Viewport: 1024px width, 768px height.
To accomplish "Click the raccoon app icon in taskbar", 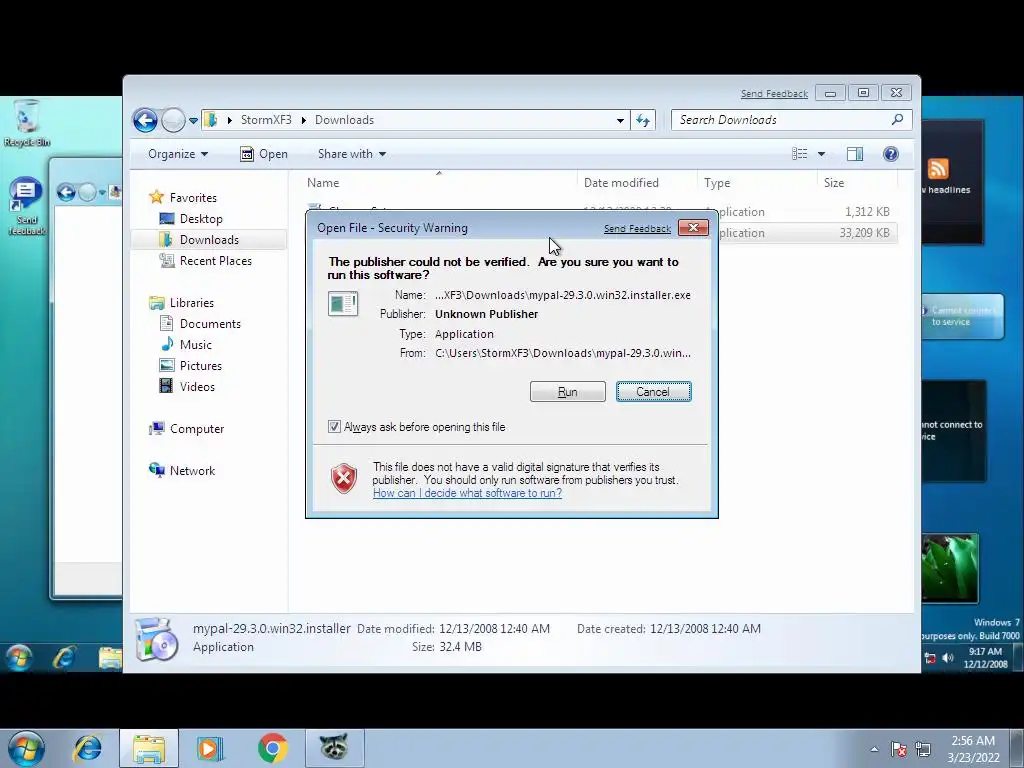I will (334, 747).
